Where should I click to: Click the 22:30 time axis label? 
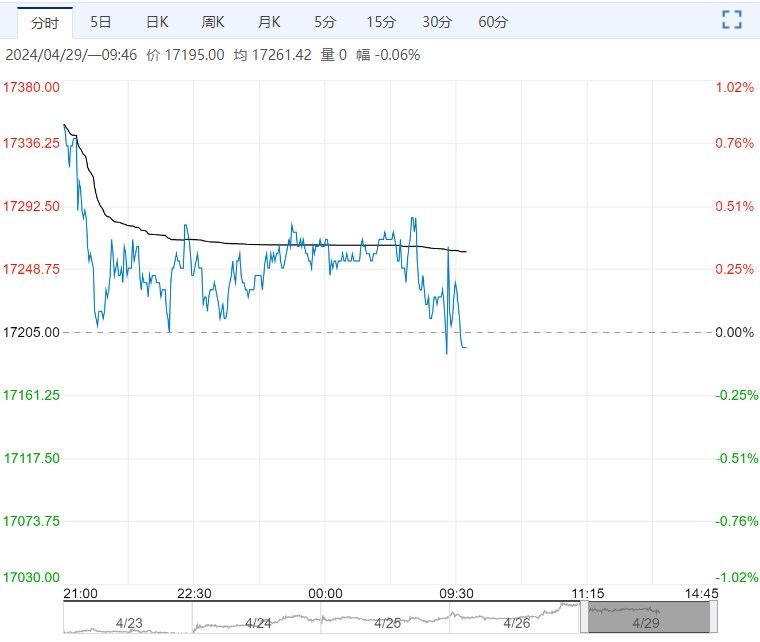(x=194, y=593)
